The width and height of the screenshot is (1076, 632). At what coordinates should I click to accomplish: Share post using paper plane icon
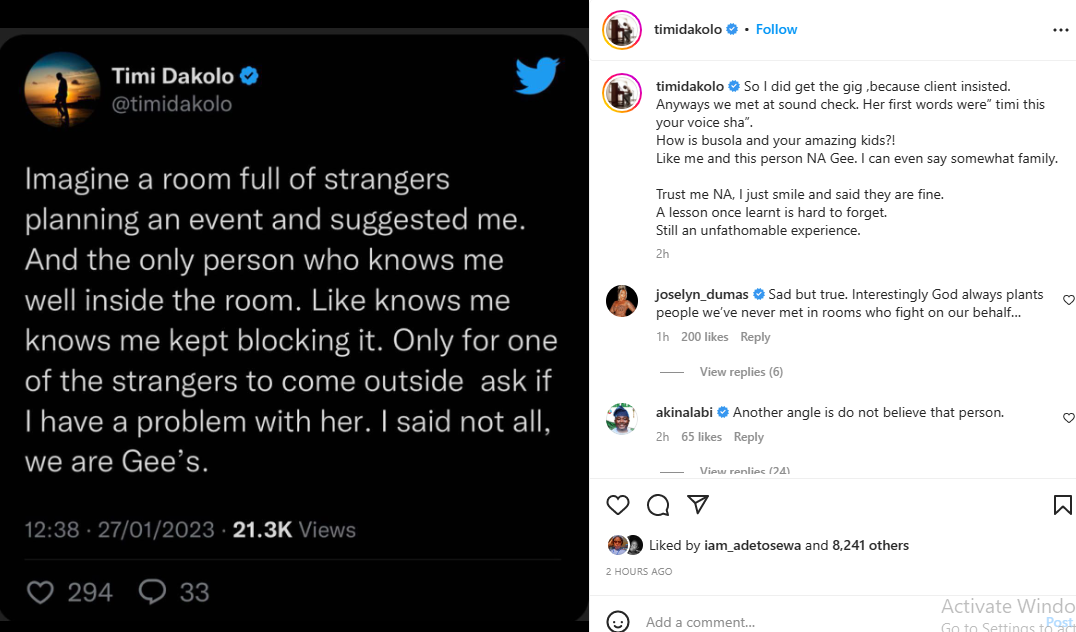click(x=698, y=505)
